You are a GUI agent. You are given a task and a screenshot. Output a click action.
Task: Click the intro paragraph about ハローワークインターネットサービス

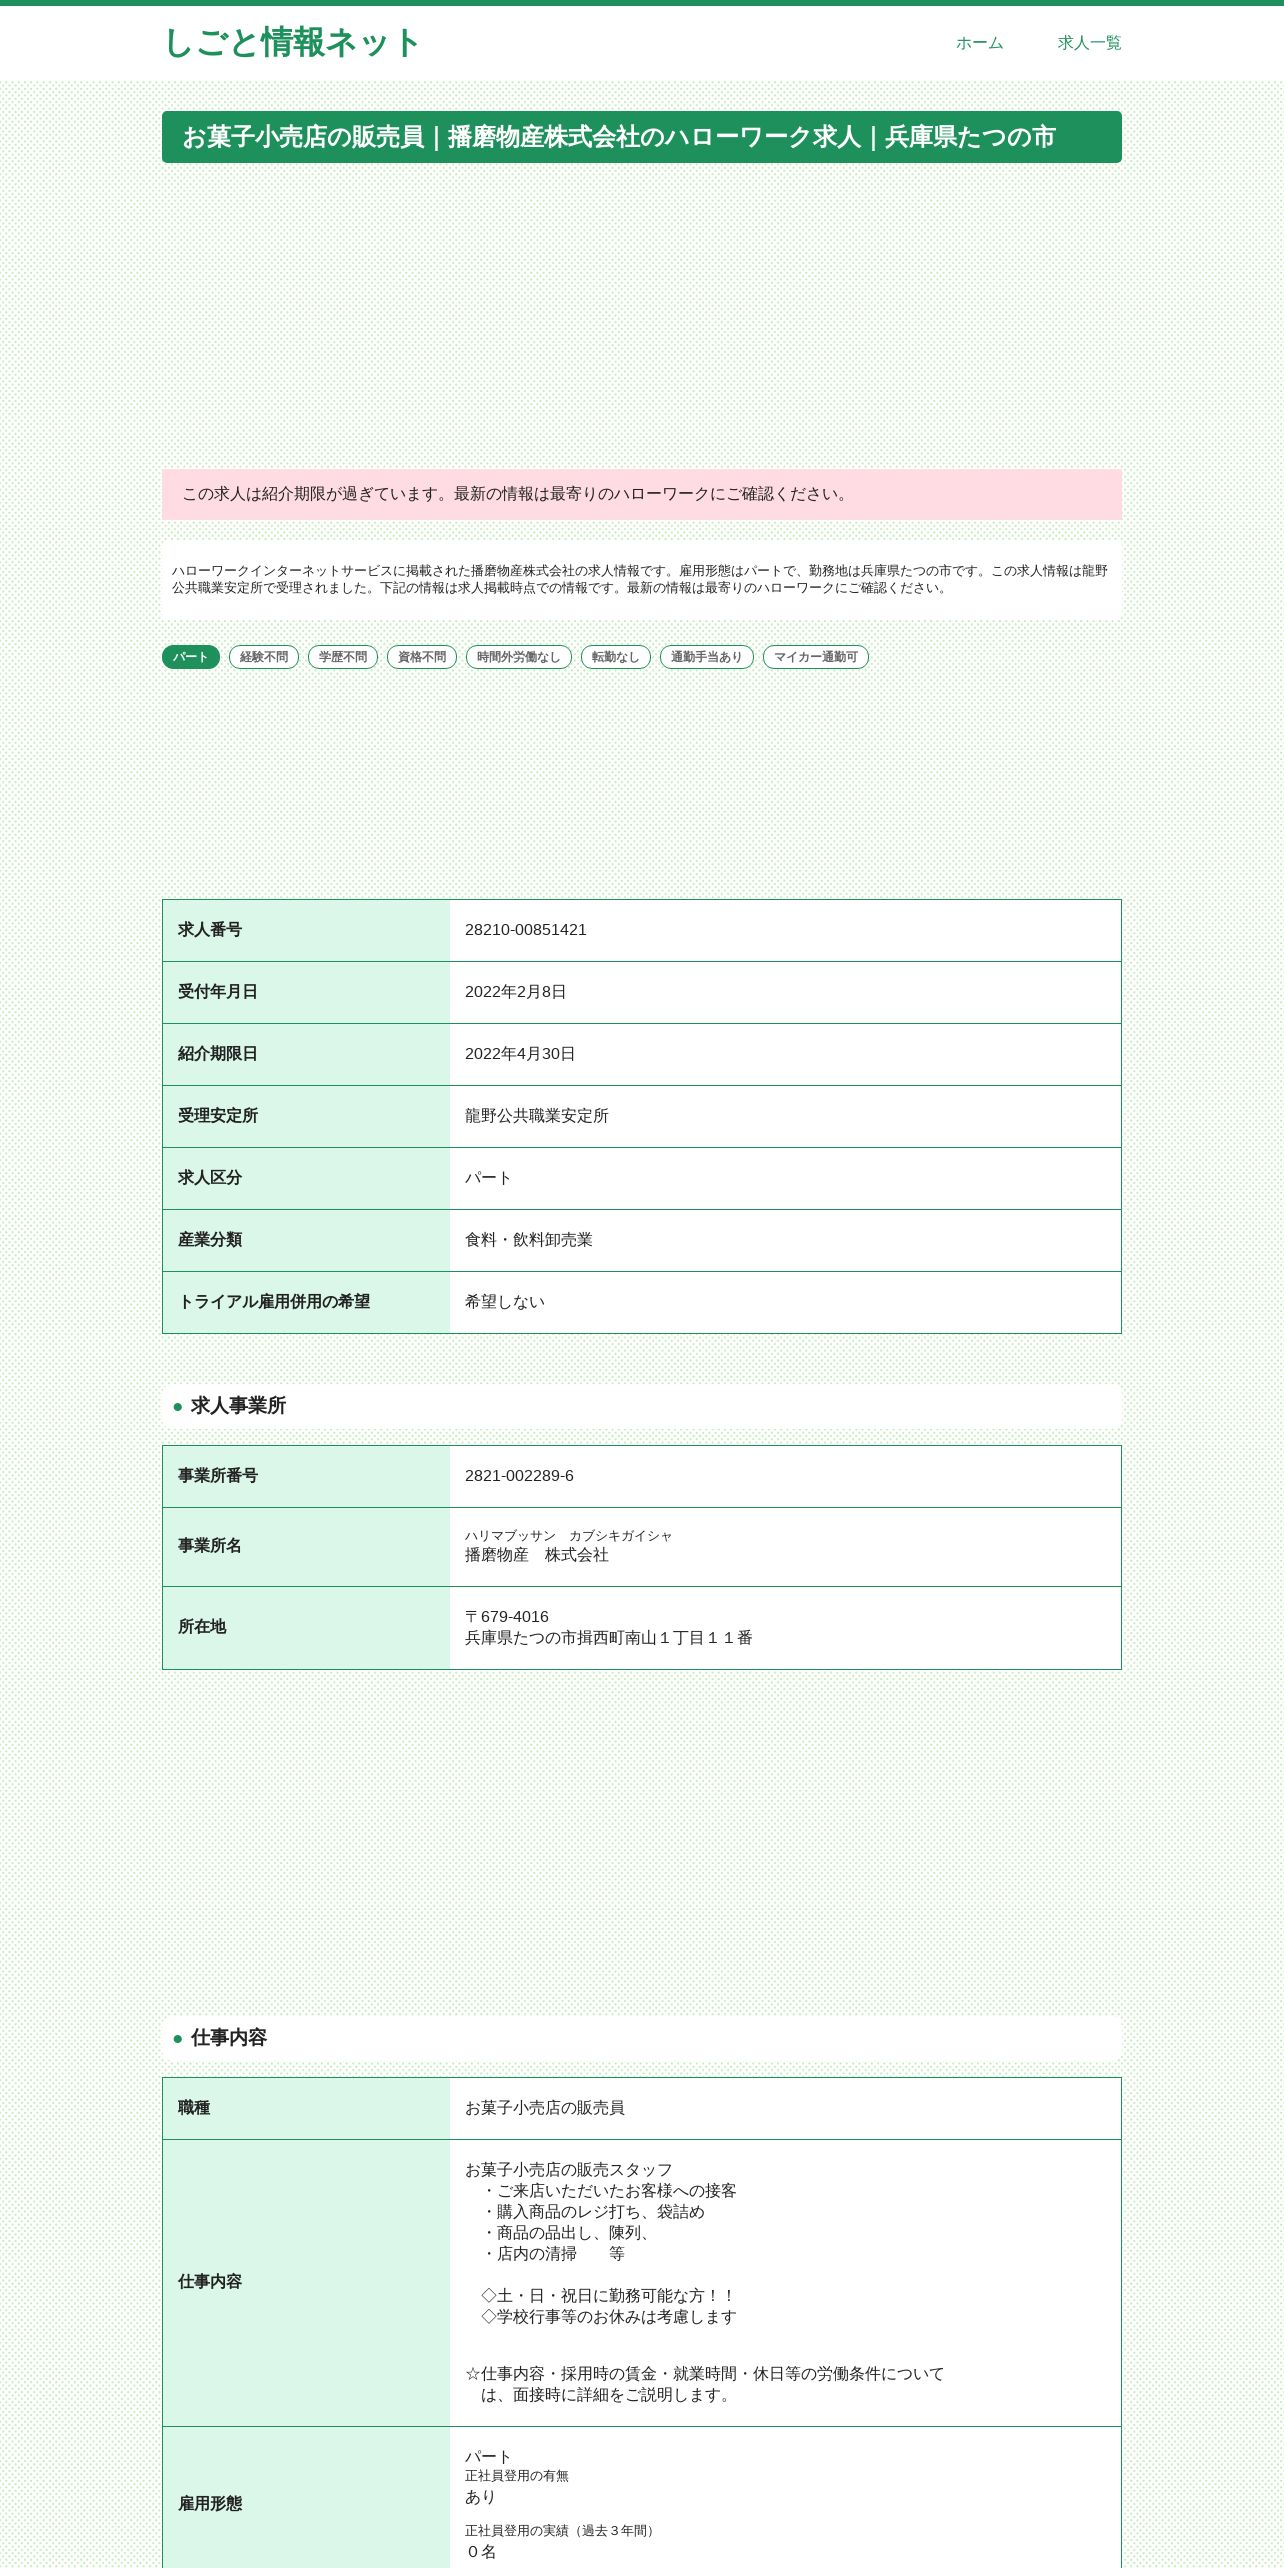(640, 579)
